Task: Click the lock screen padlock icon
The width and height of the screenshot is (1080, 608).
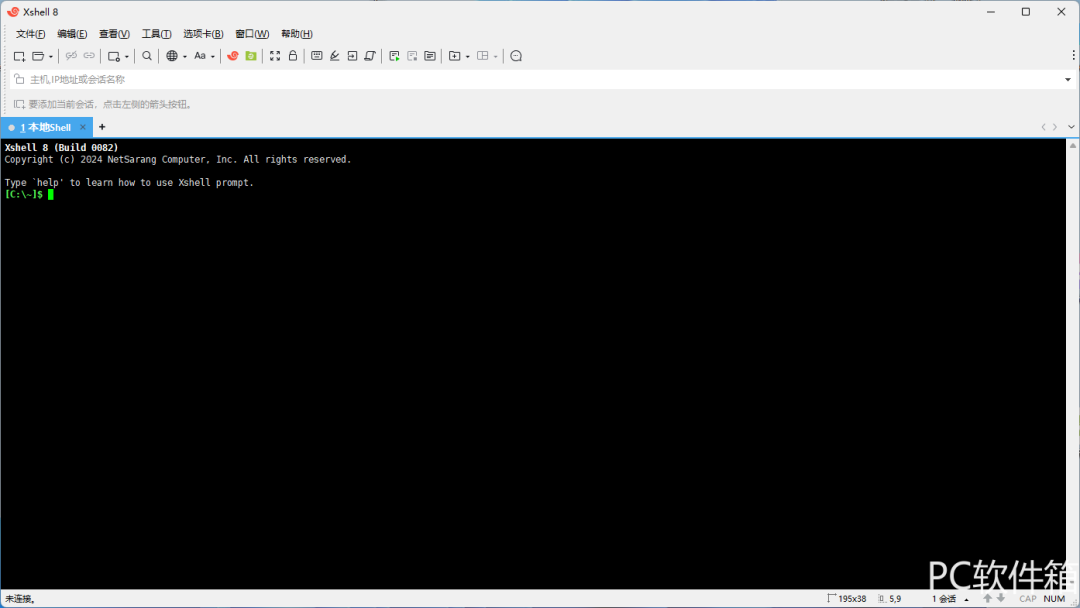Action: [x=293, y=56]
